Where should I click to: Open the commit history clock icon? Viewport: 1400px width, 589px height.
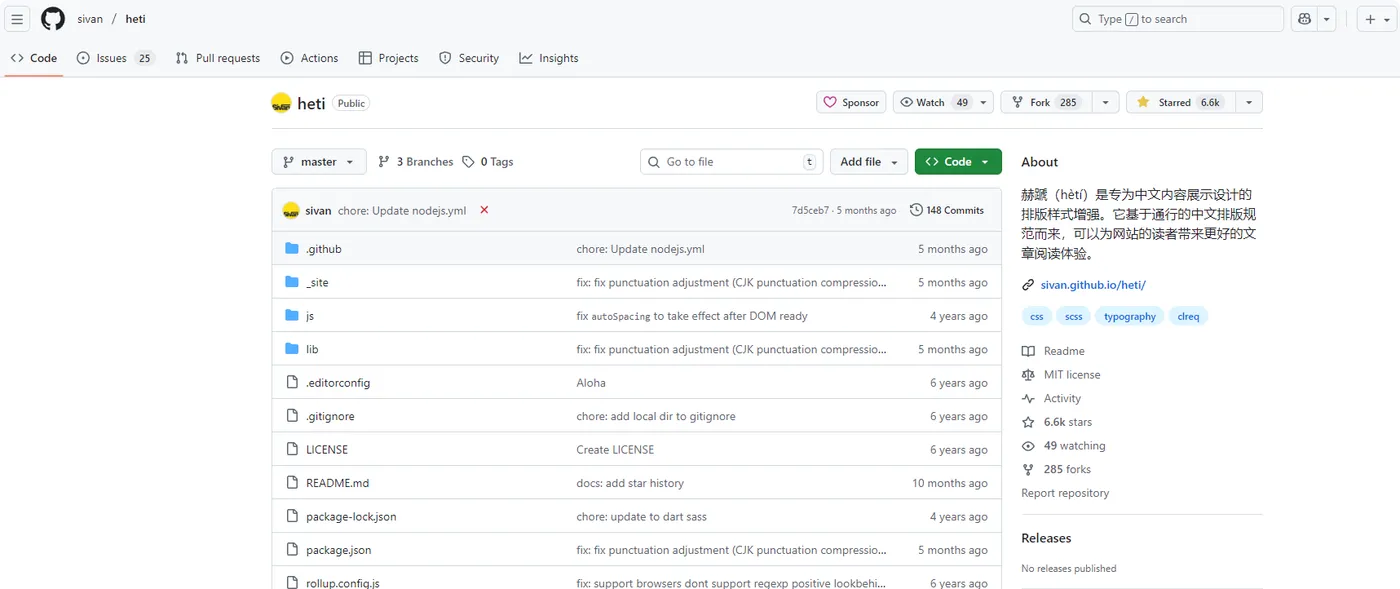coord(916,210)
